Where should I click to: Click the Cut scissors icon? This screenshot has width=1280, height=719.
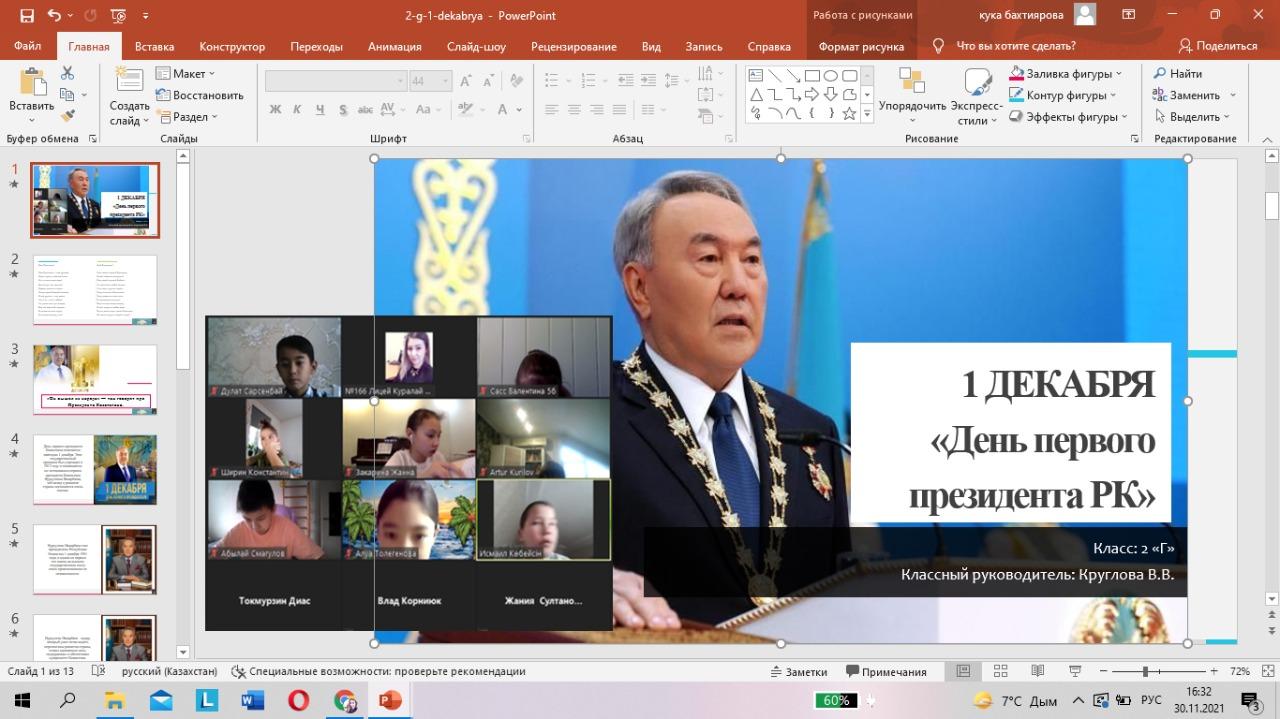pos(68,73)
